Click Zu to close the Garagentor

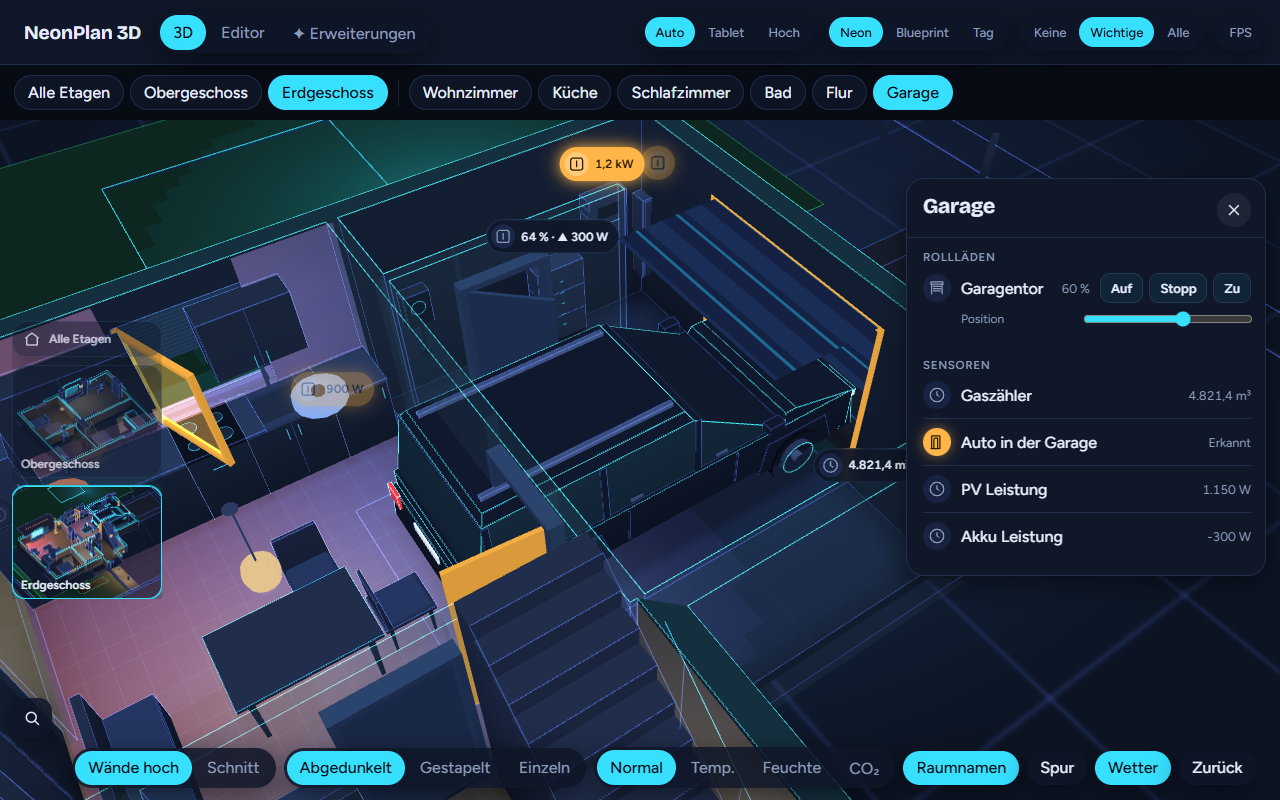[1232, 289]
